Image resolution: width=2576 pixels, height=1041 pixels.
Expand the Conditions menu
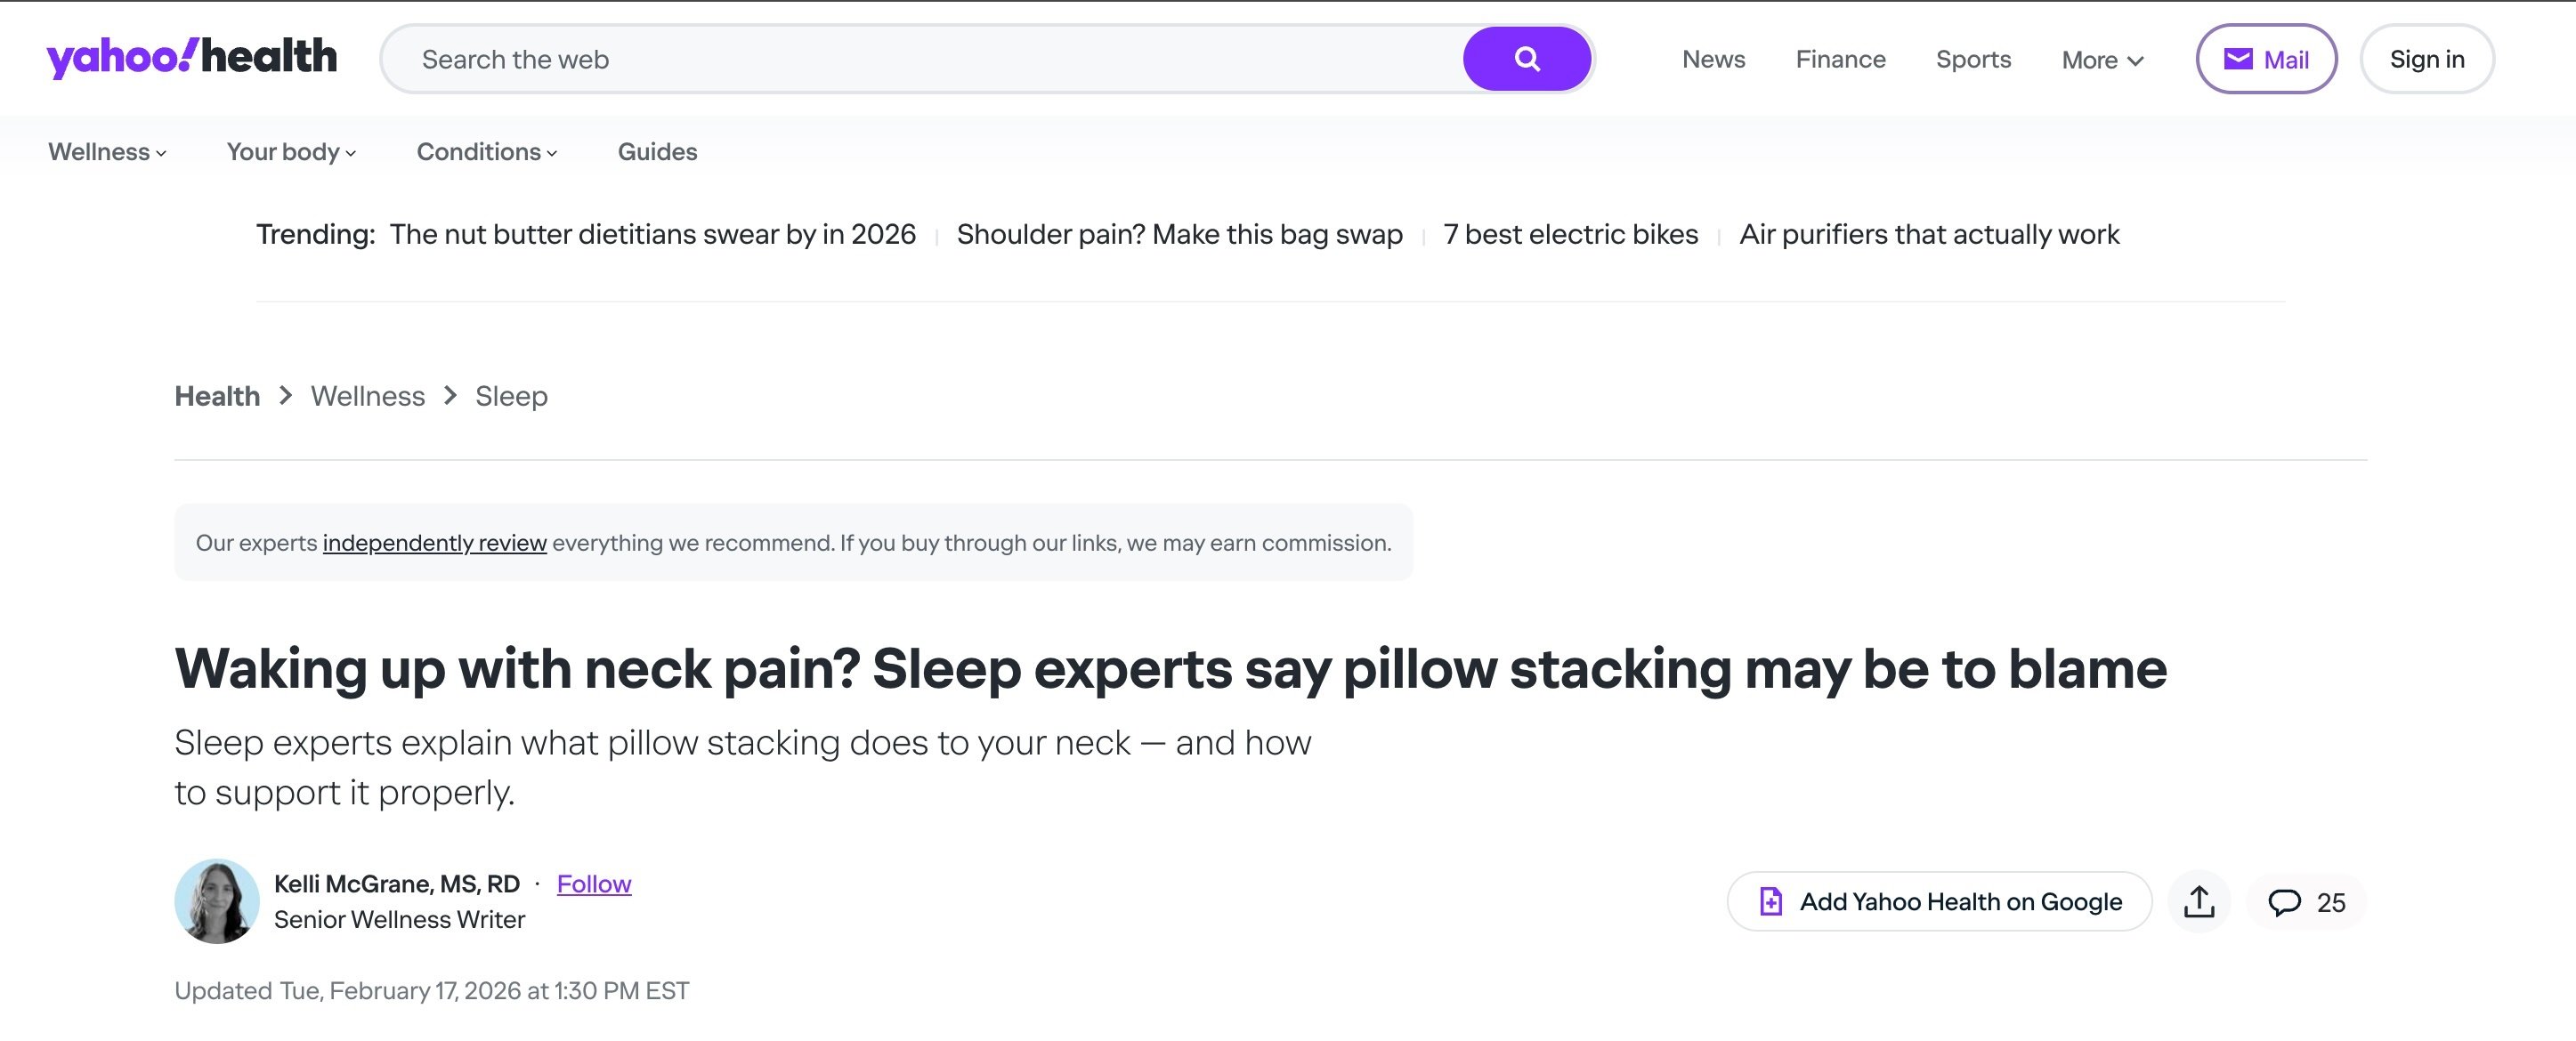tap(486, 152)
